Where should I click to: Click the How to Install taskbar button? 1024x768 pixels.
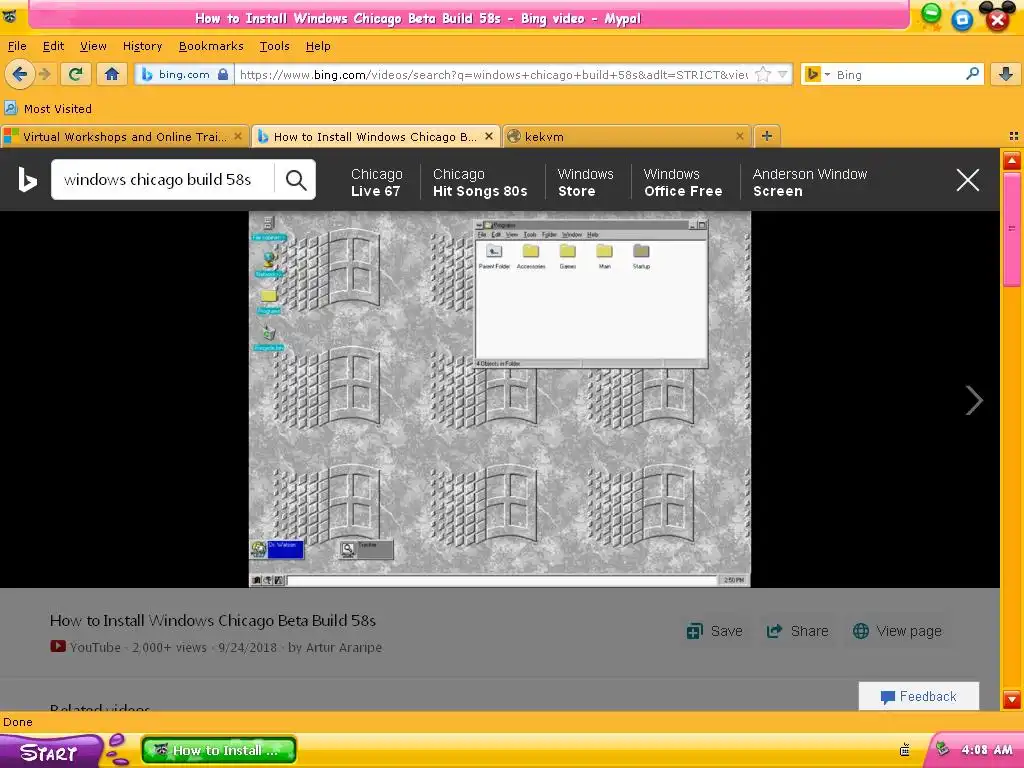click(219, 750)
